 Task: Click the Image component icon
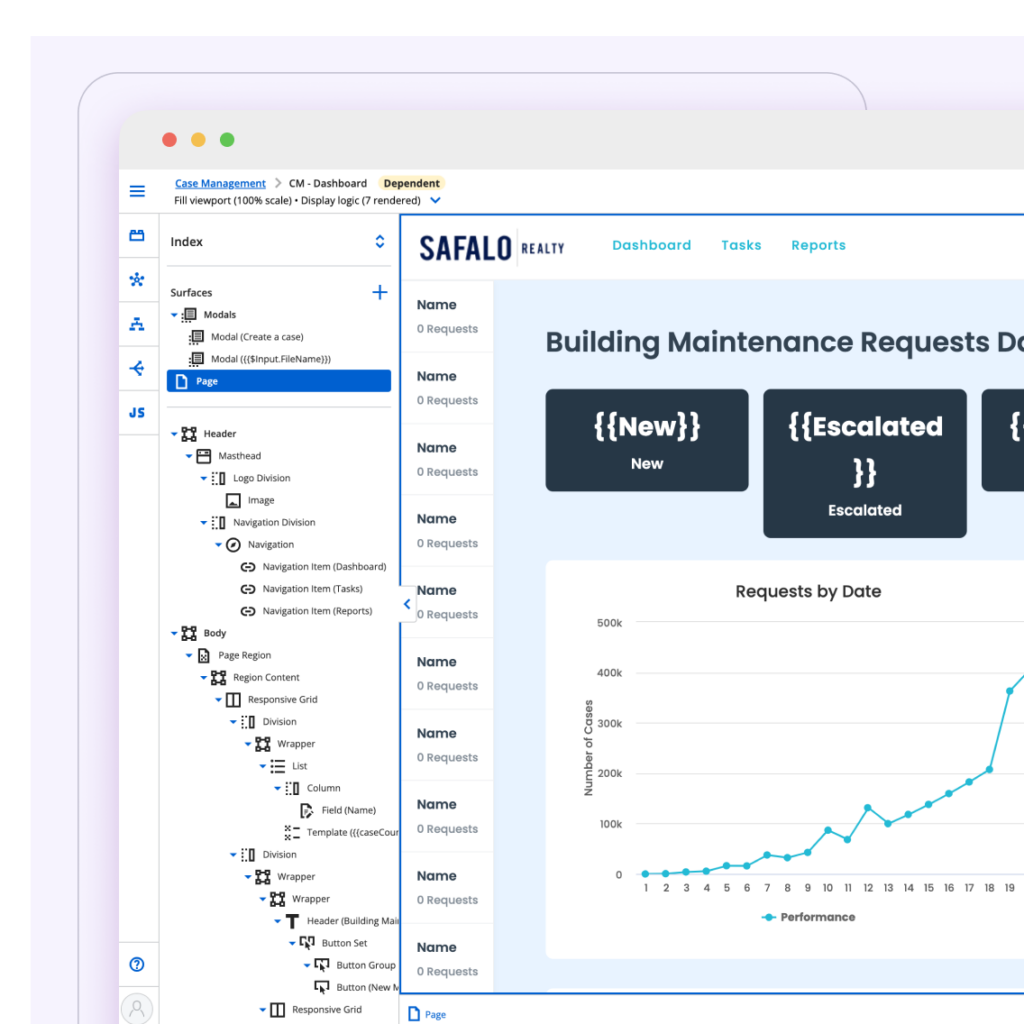[x=233, y=500]
